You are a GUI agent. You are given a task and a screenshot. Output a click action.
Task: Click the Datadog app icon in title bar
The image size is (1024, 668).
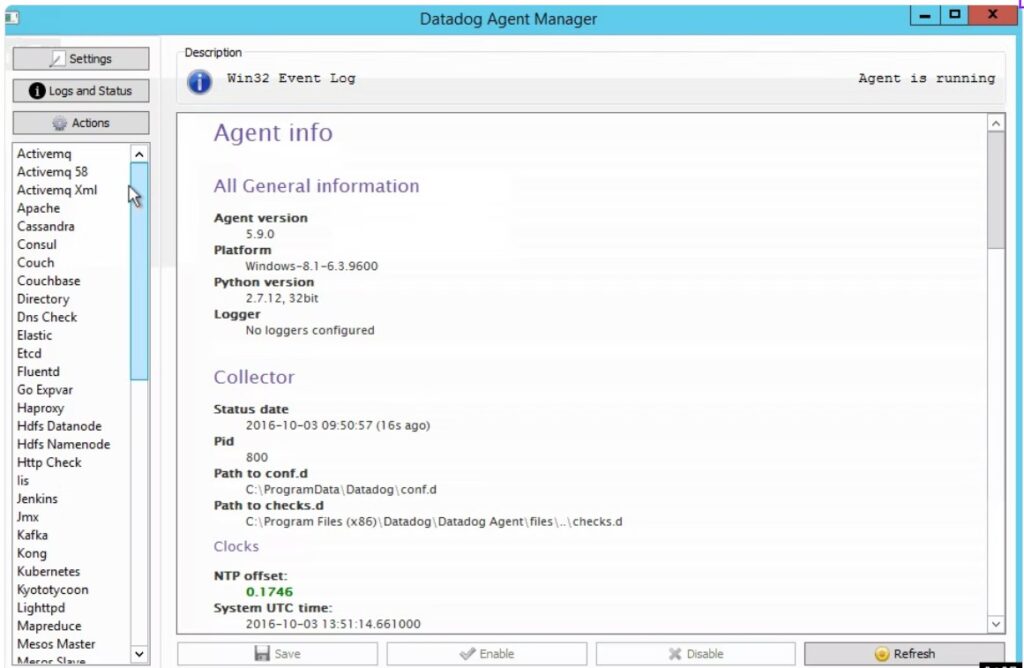pyautogui.click(x=12, y=17)
